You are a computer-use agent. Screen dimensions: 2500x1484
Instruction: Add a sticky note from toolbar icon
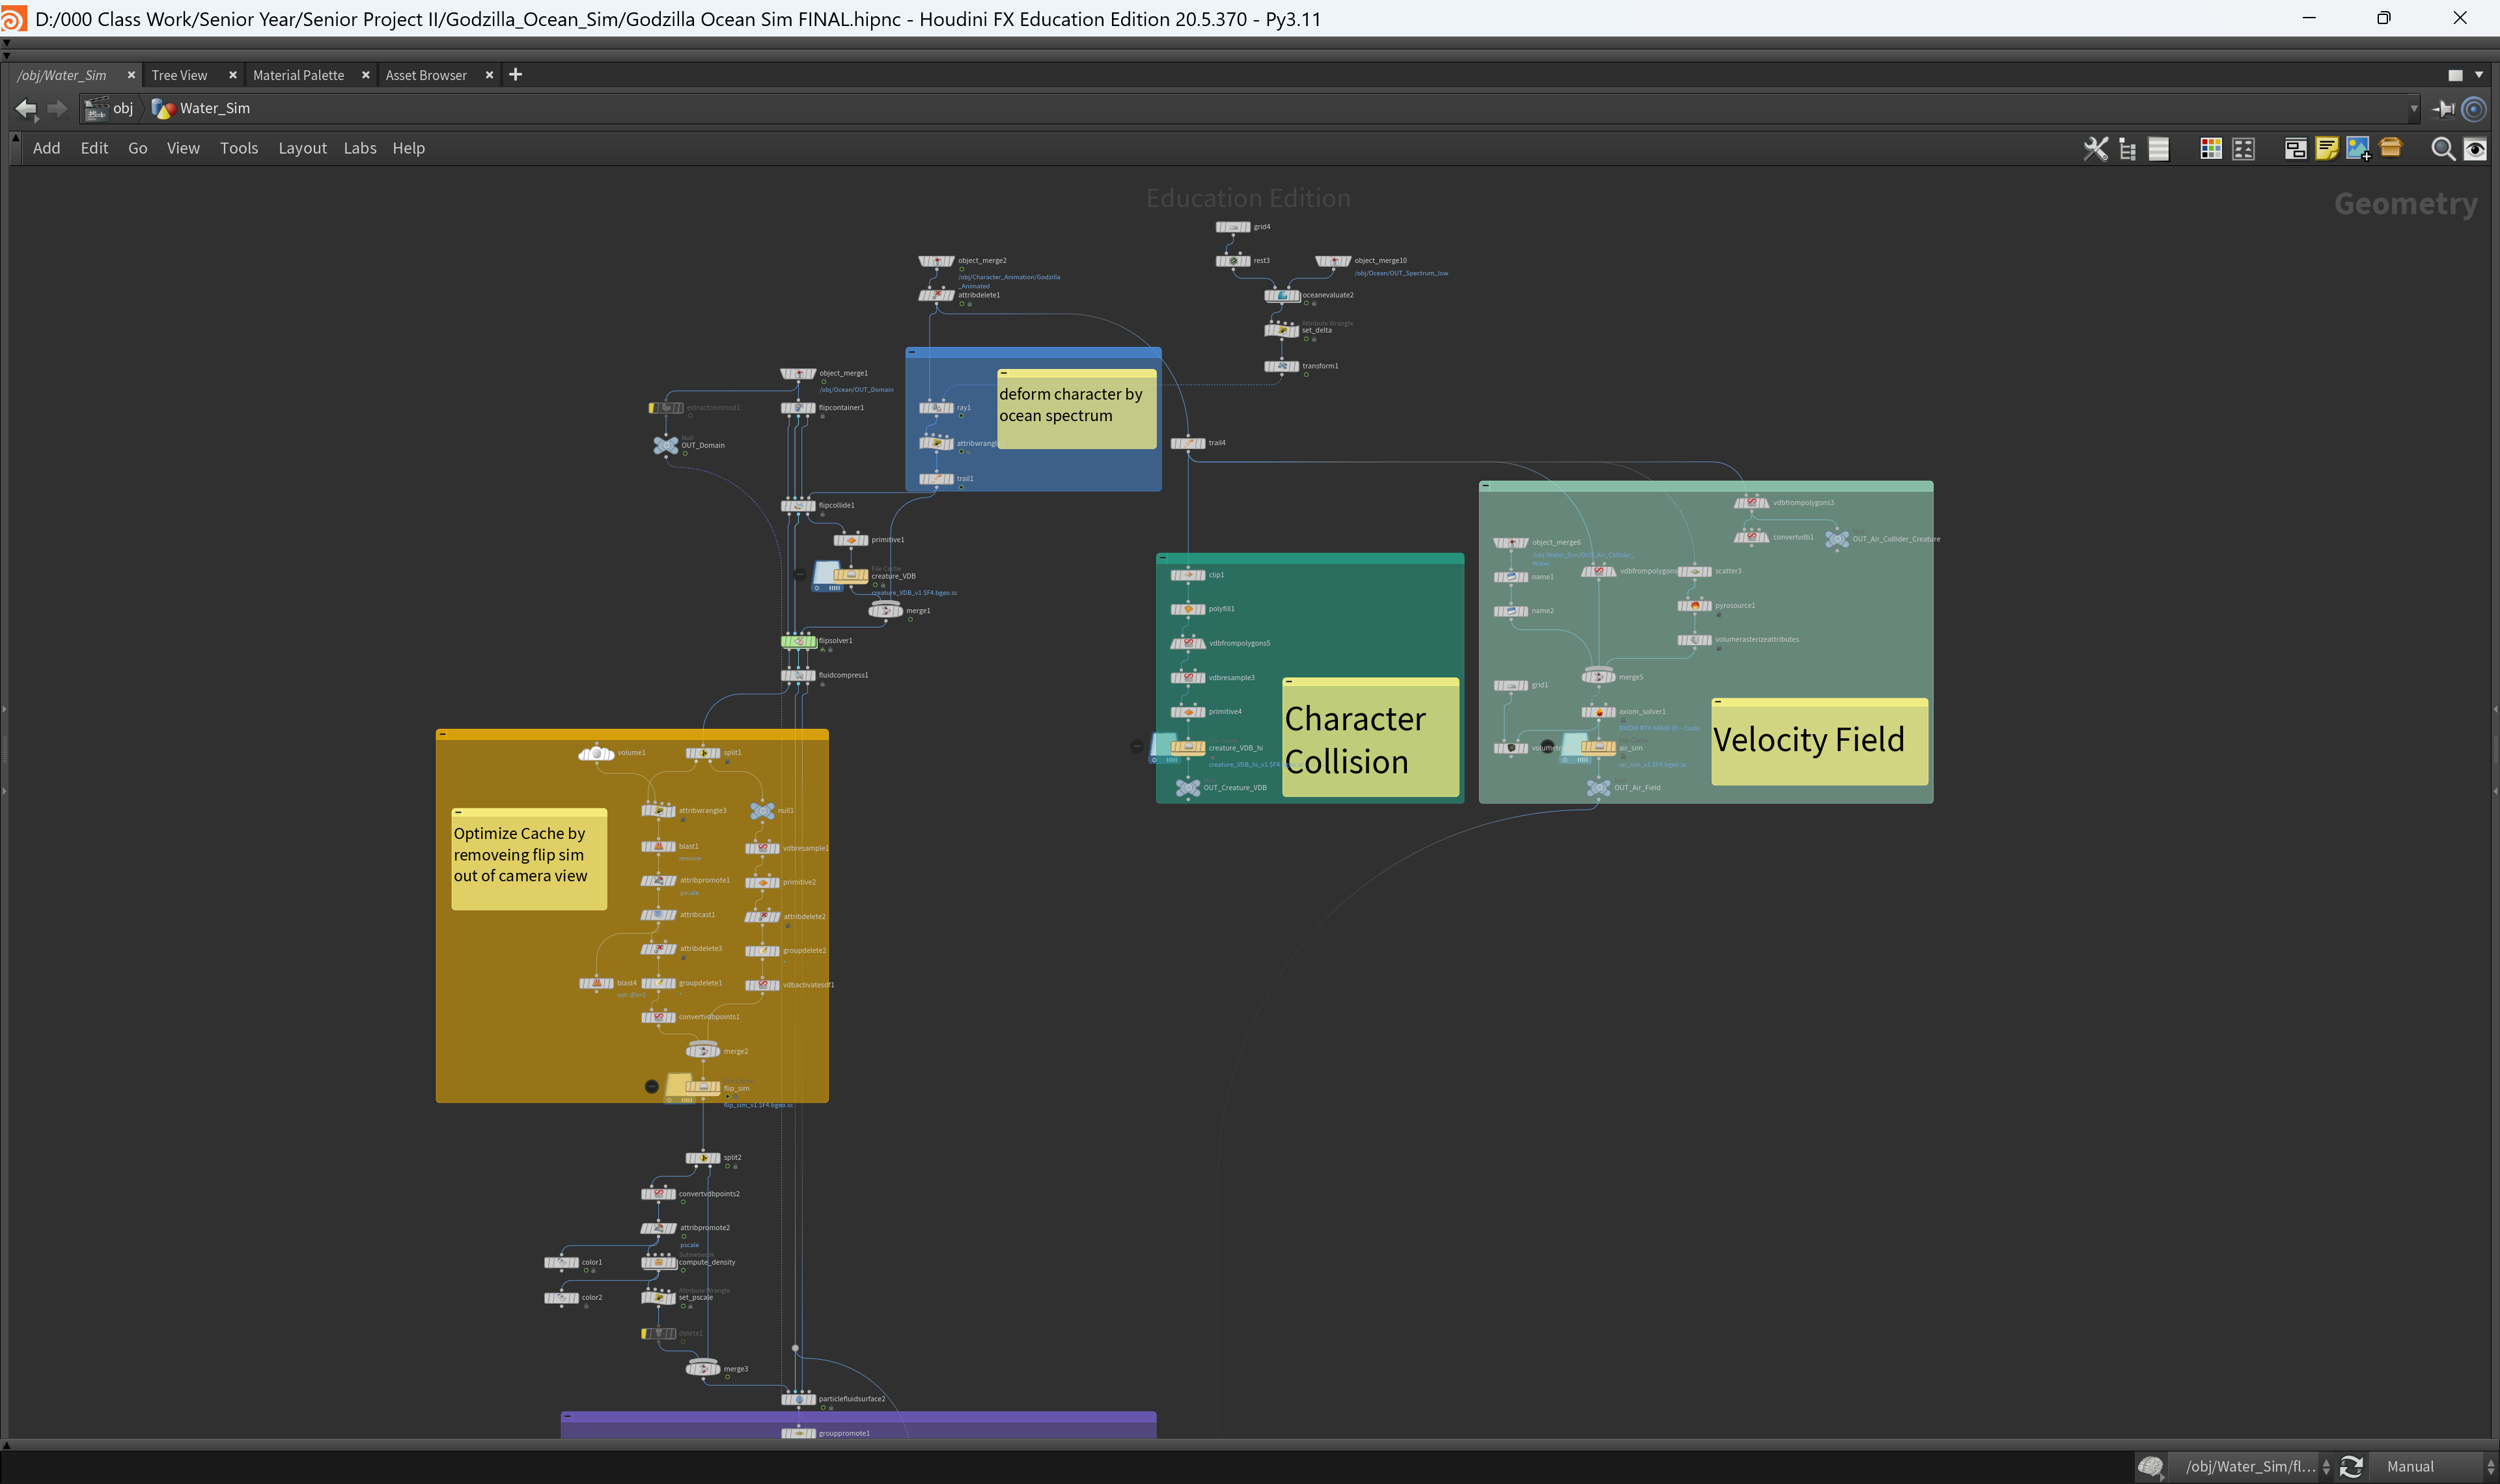(2327, 149)
